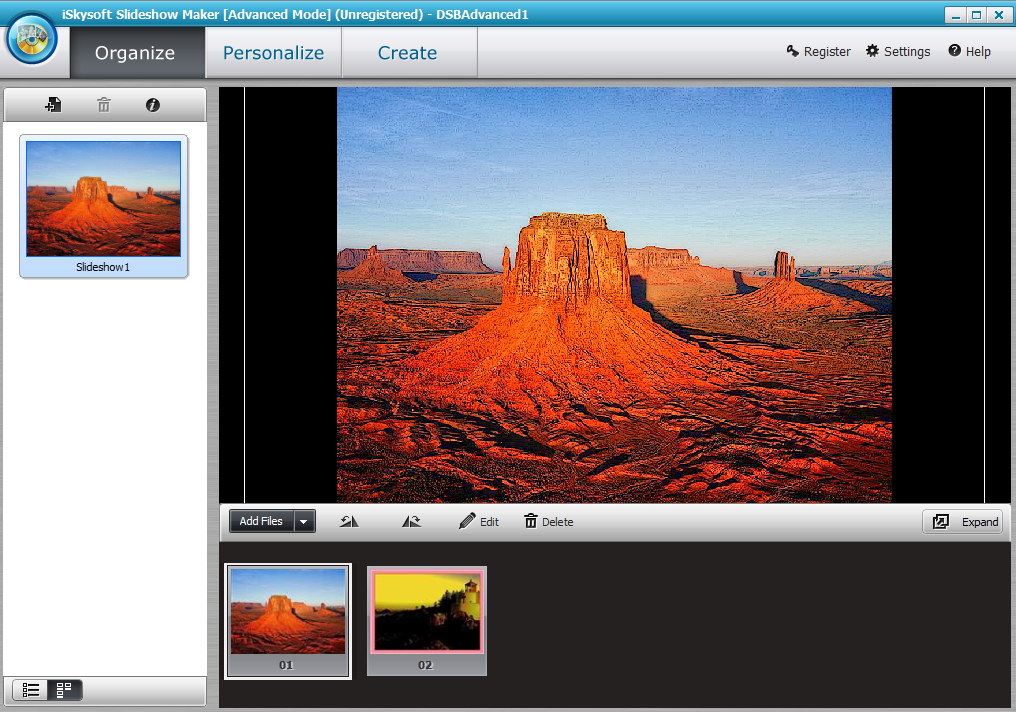This screenshot has height=712, width=1016.
Task: Click the trash icon to delete slideshow
Action: [x=103, y=104]
